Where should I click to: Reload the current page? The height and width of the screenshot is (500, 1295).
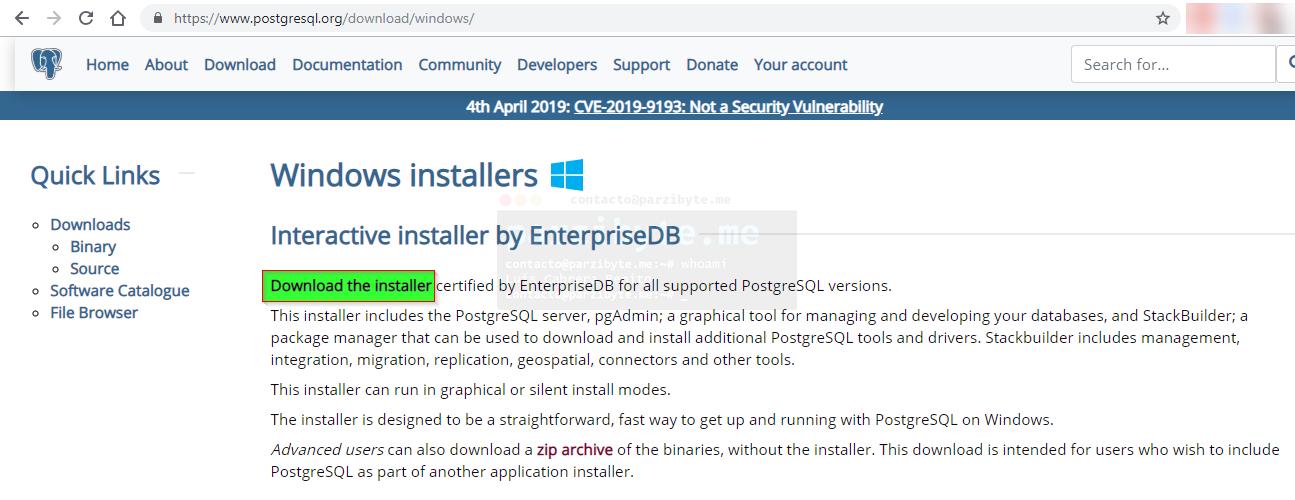point(86,18)
